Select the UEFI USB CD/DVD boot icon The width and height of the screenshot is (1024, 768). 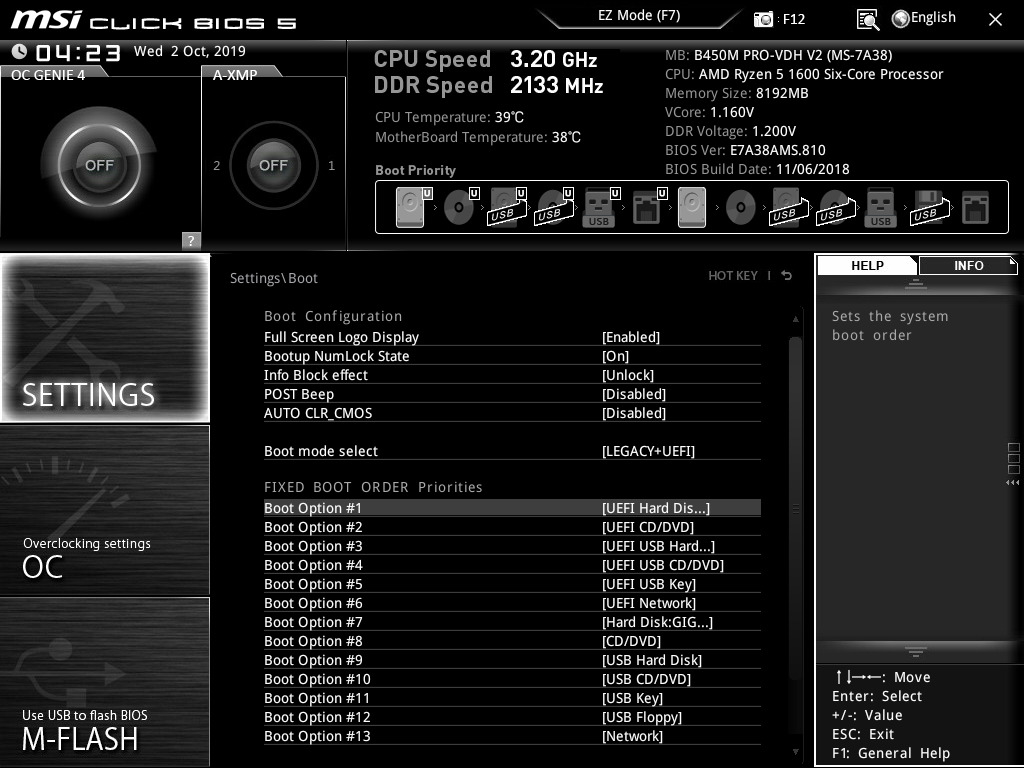554,207
